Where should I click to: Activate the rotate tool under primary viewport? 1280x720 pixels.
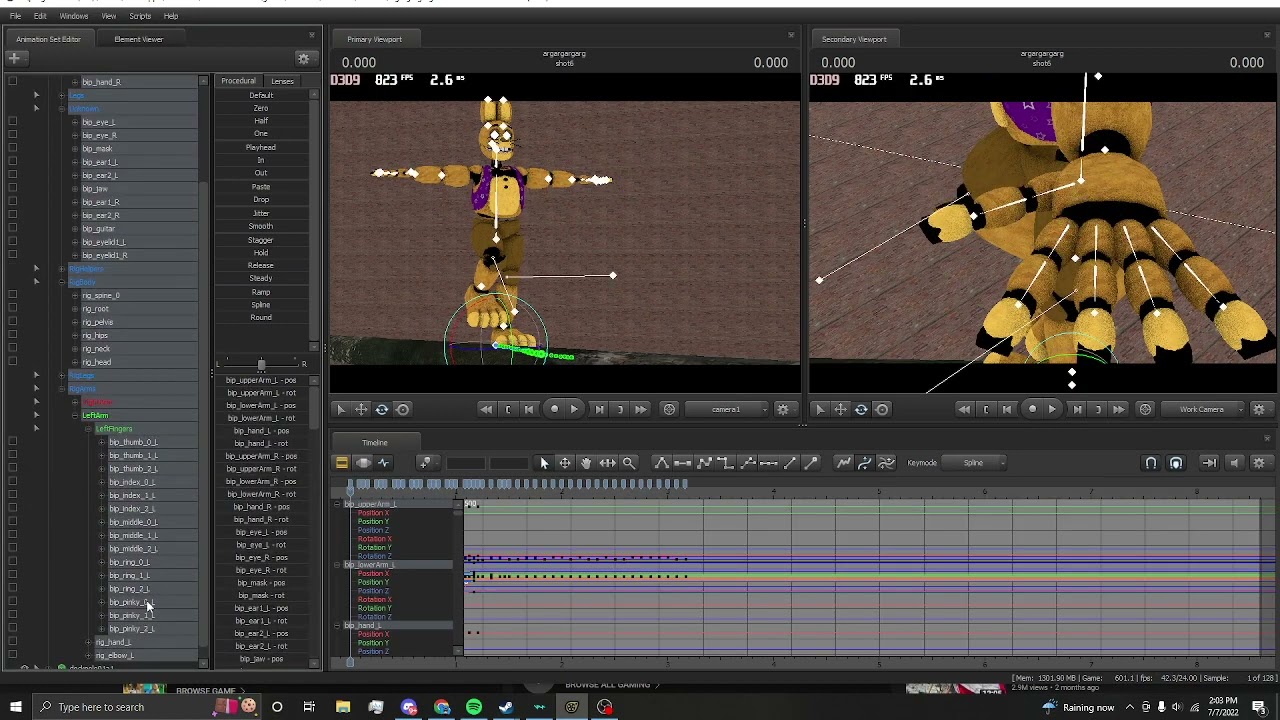coord(381,409)
